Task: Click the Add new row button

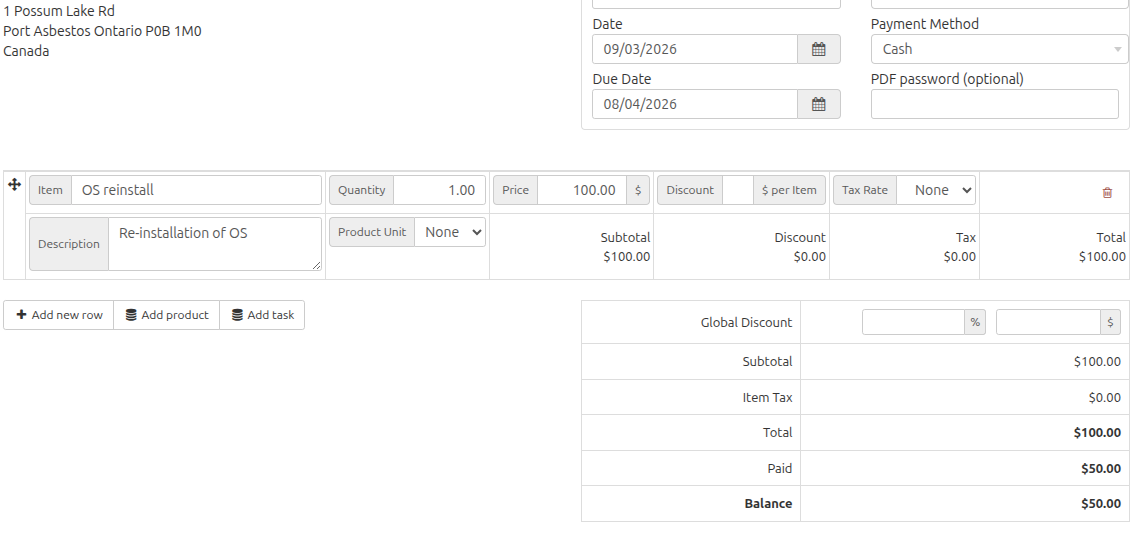Action: point(59,315)
